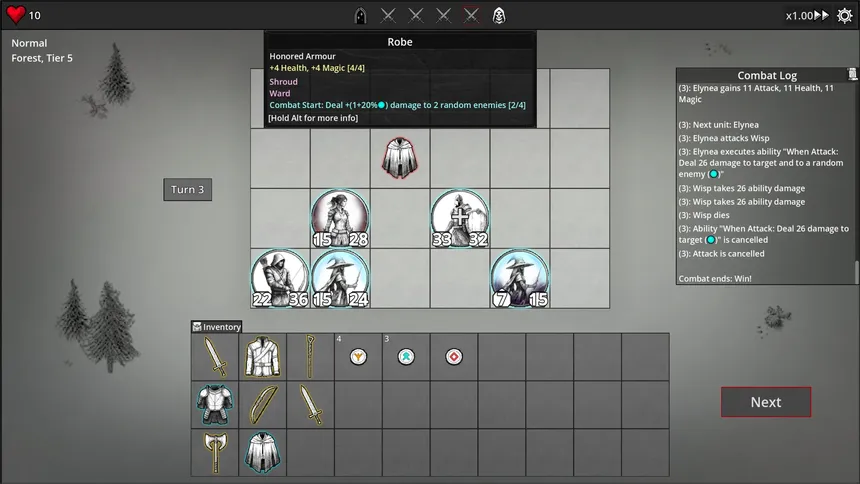The height and width of the screenshot is (484, 860).
Task: Select the red-highlighted crossed swords battle icon
Action: click(x=471, y=15)
